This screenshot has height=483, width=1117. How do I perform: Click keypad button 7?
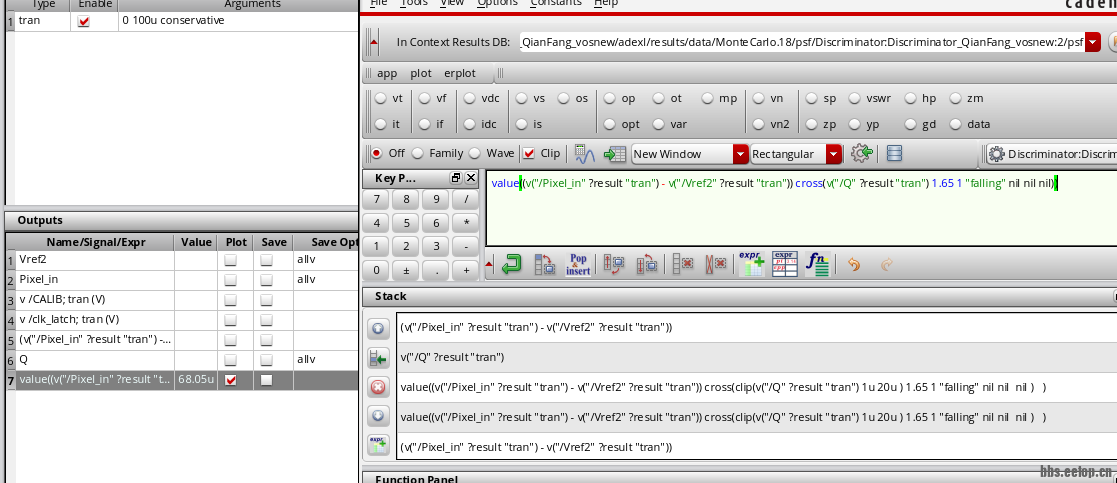(x=377, y=199)
